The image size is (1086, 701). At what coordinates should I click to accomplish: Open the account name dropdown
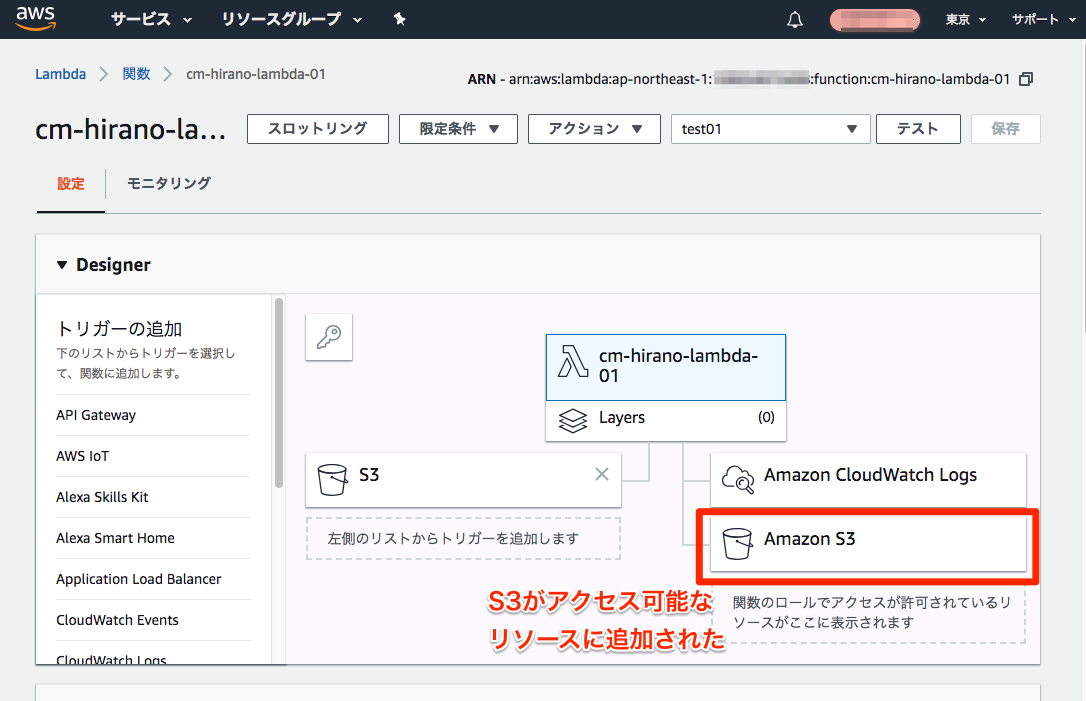coord(875,19)
